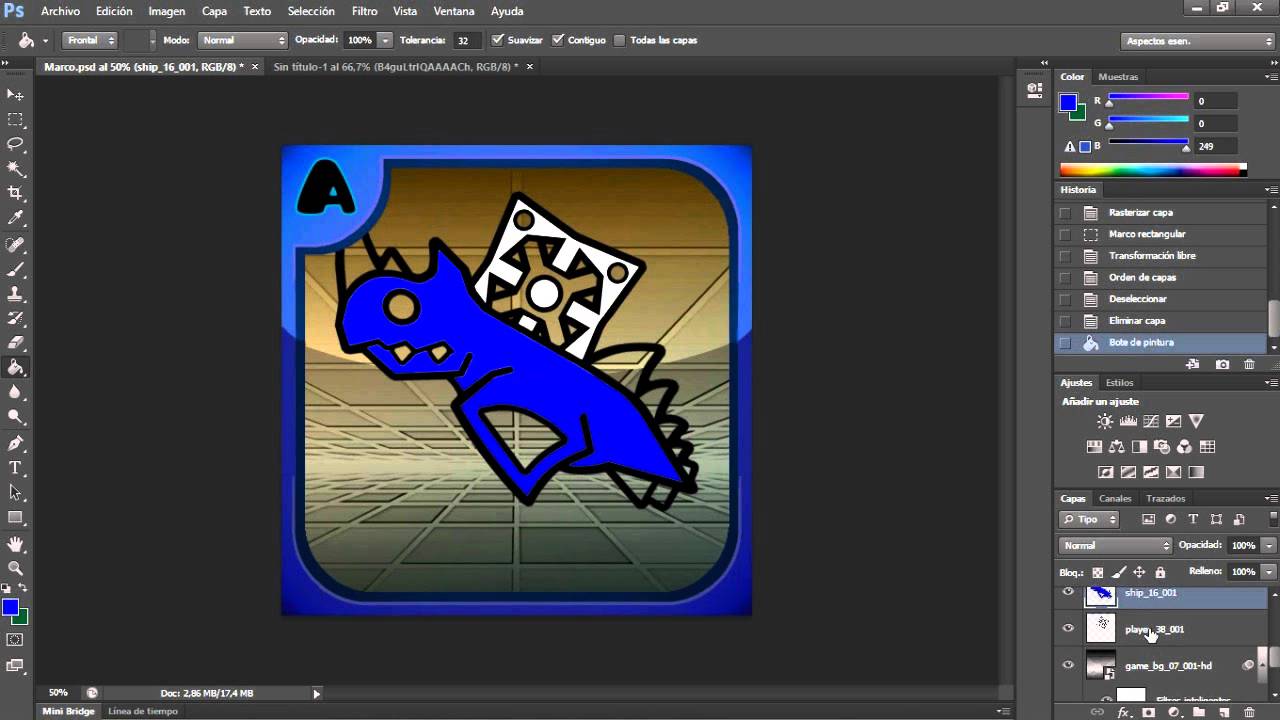The height and width of the screenshot is (720, 1280).
Task: Open the Filtro menu
Action: pos(364,11)
